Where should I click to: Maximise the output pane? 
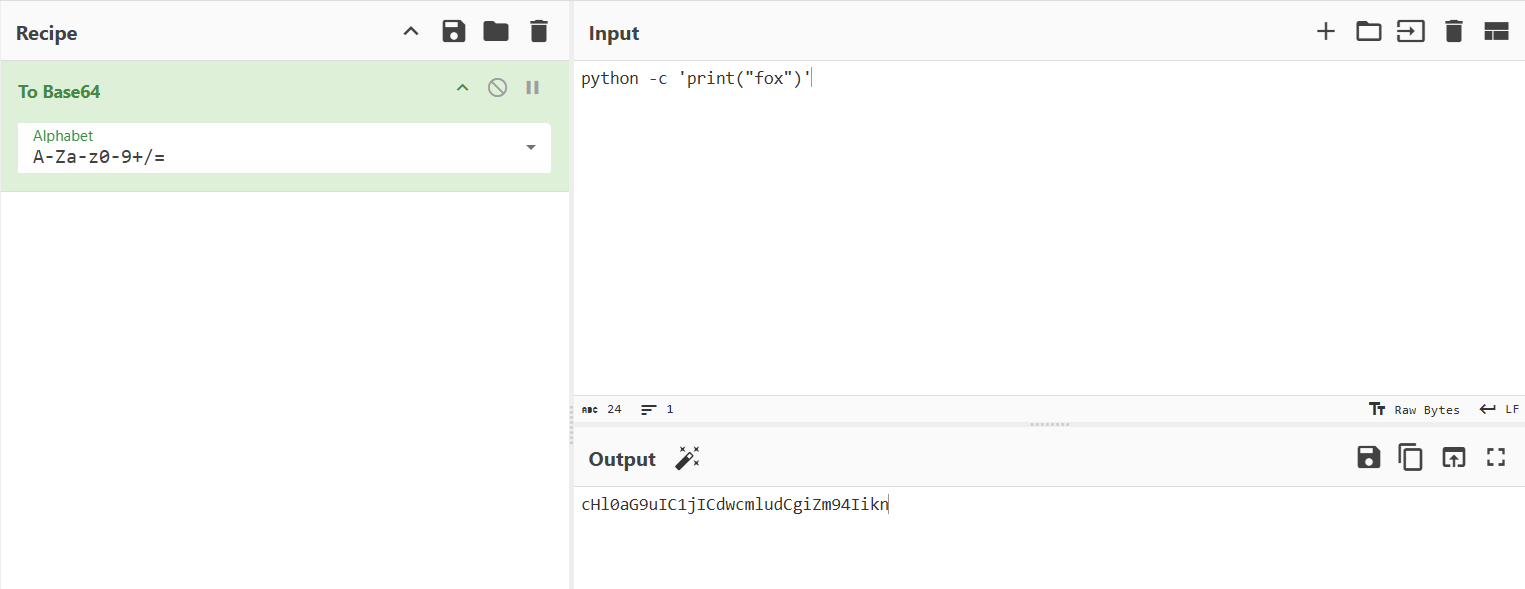pyautogui.click(x=1496, y=458)
